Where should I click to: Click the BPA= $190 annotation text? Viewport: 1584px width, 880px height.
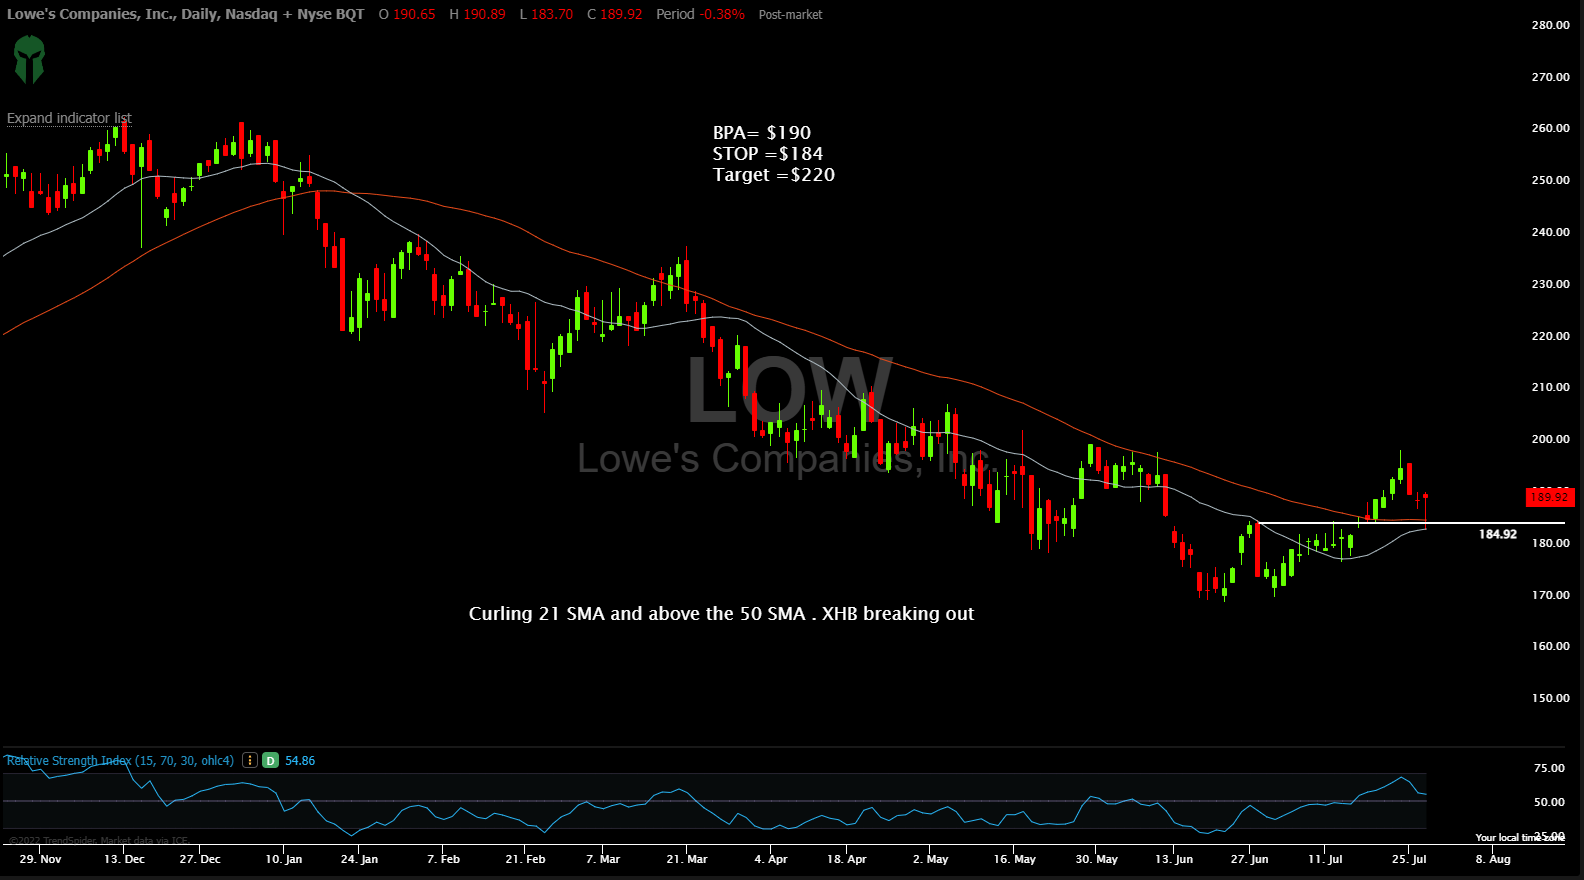coord(762,133)
